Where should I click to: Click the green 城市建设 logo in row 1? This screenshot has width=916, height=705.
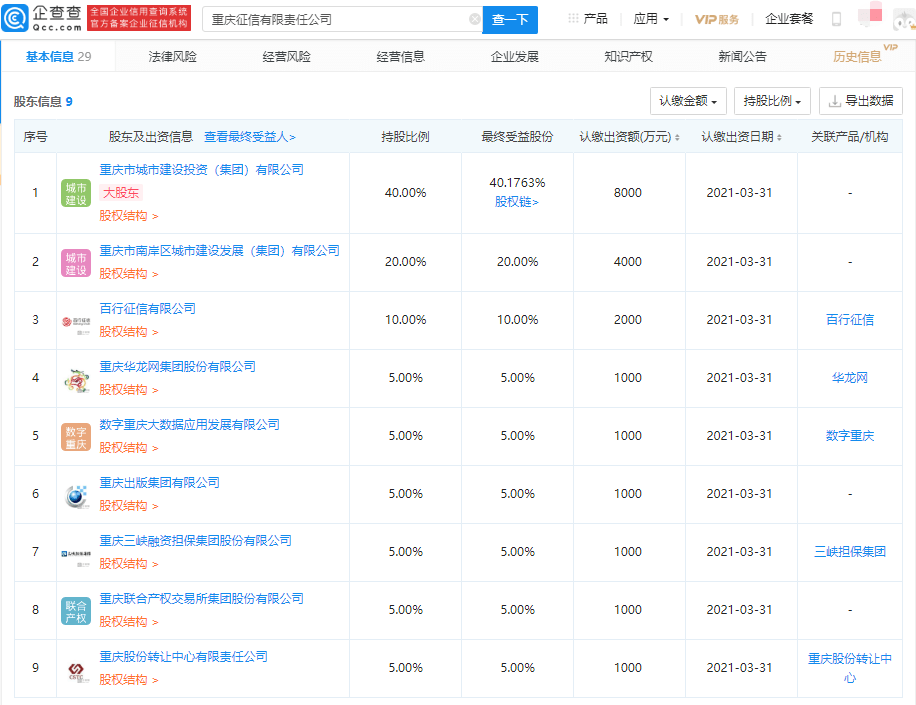76,193
